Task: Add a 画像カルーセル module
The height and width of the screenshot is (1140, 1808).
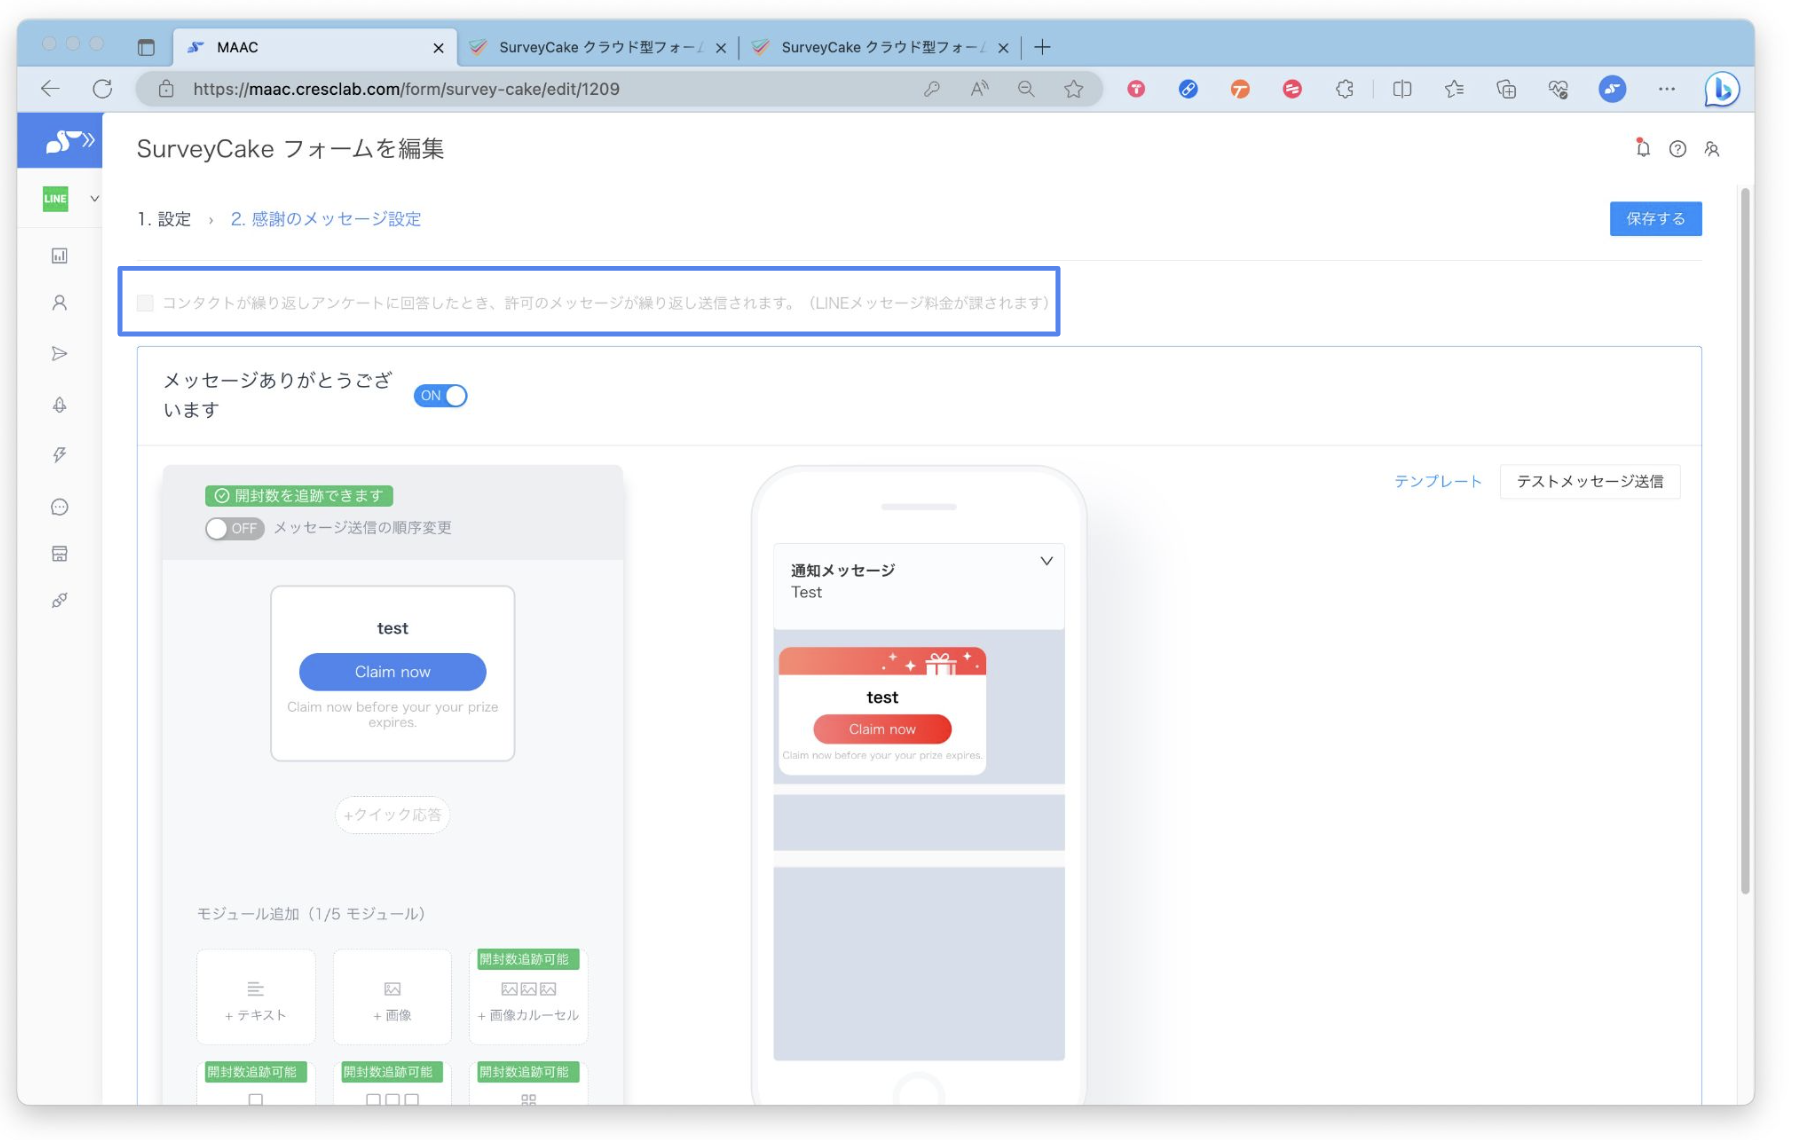Action: pyautogui.click(x=528, y=997)
